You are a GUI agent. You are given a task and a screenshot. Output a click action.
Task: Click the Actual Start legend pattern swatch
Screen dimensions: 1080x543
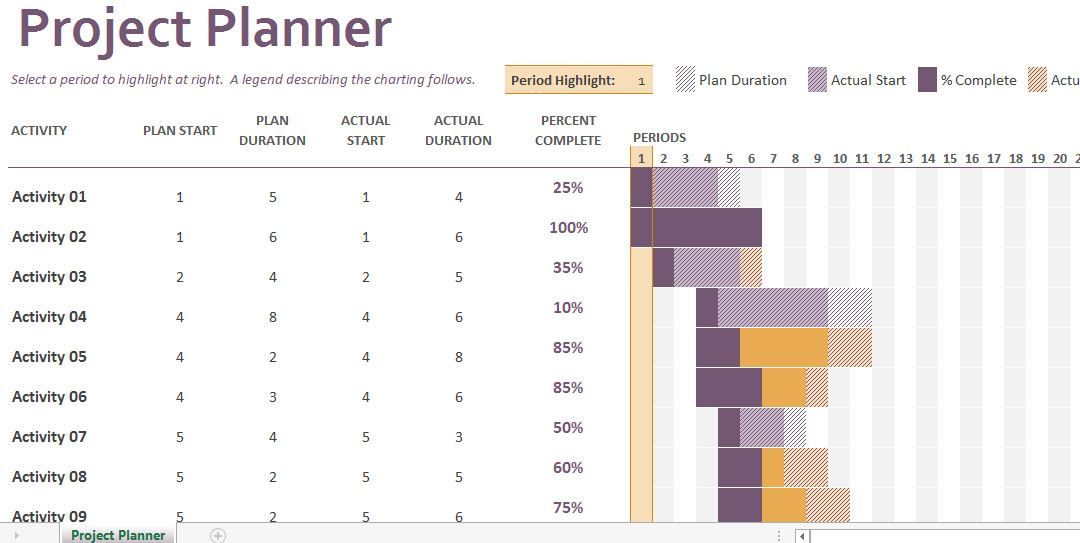817,80
